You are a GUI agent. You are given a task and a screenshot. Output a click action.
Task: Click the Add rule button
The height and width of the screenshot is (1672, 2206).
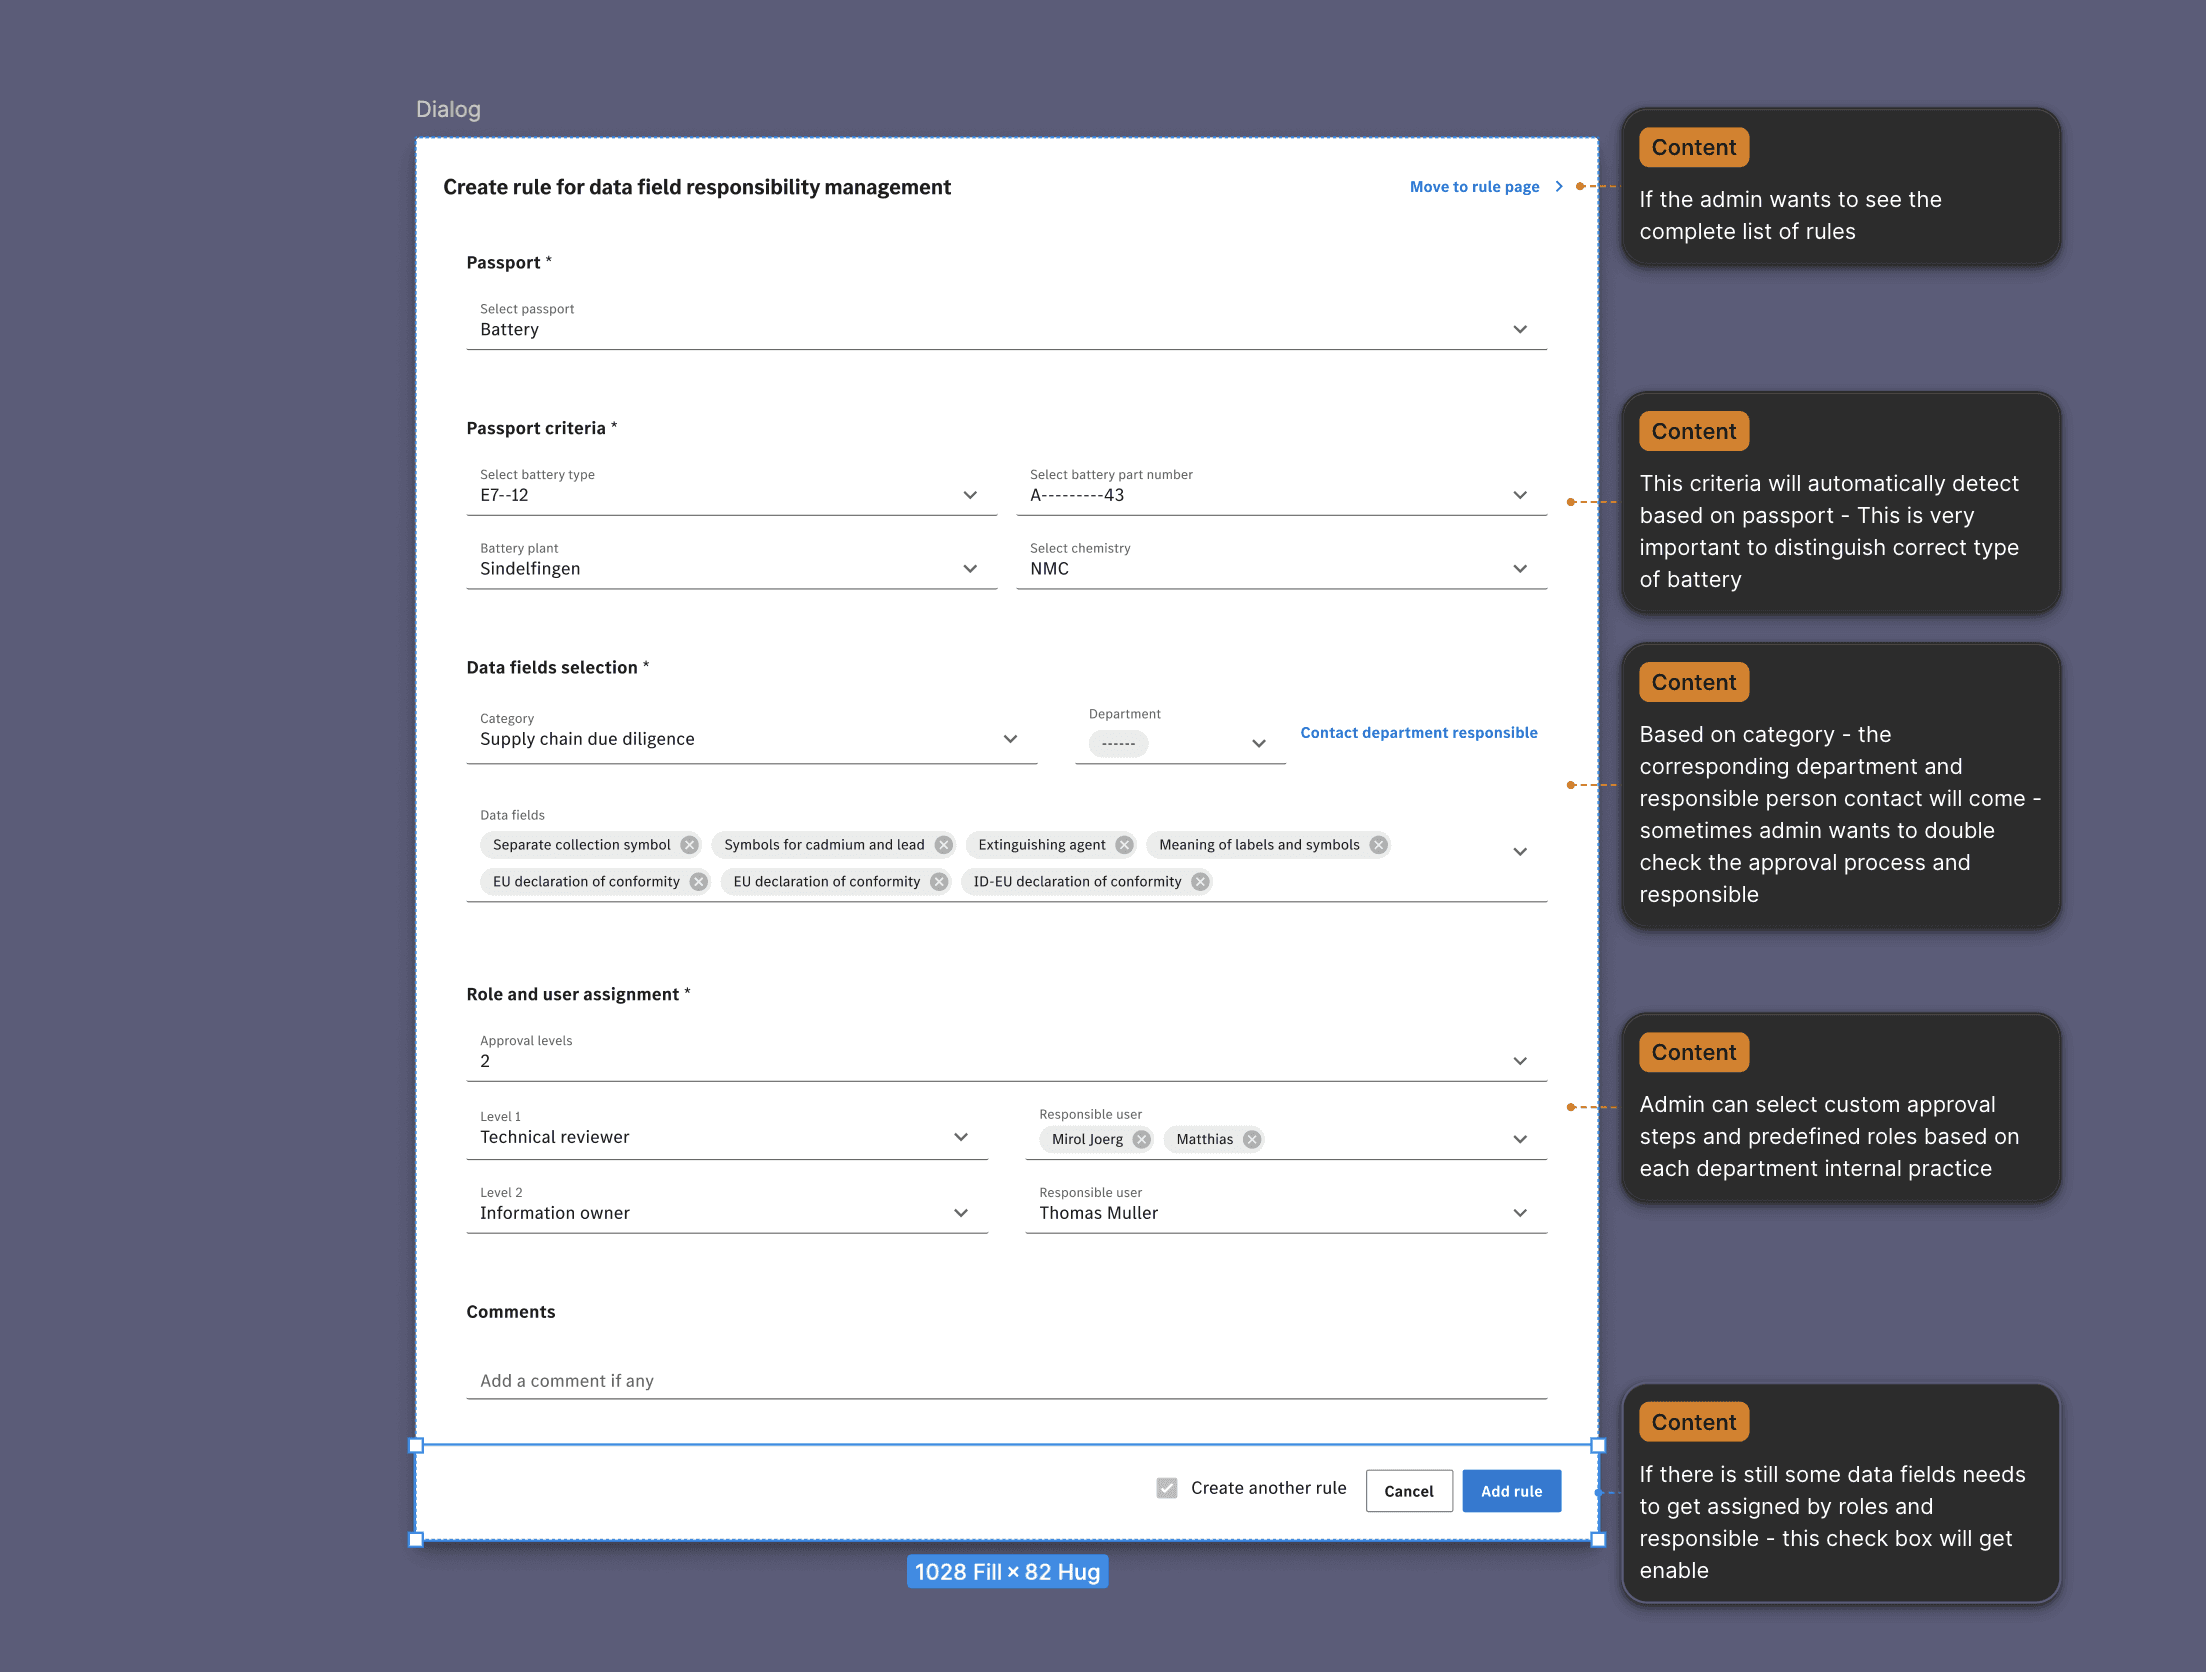point(1511,1491)
